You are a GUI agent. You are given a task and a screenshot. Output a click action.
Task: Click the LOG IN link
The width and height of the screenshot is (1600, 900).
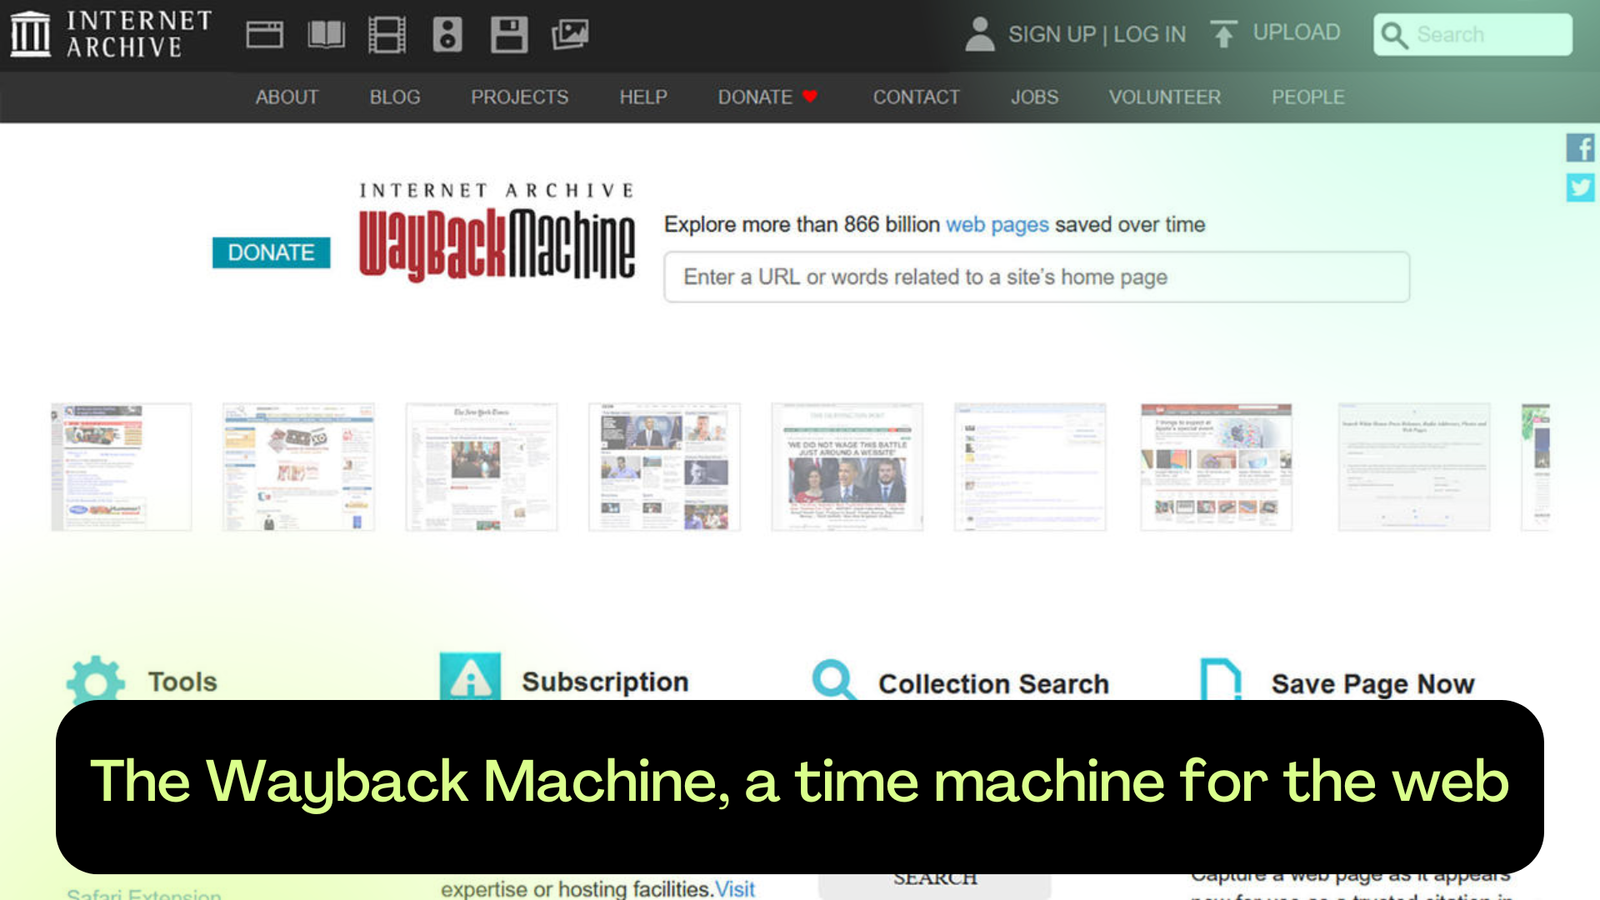click(x=1150, y=34)
